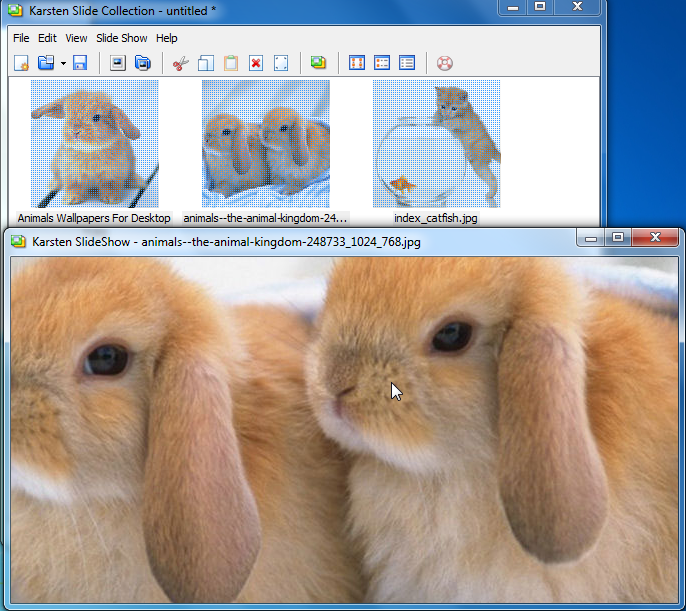Switch to large thumbnails view
Image resolution: width=686 pixels, height=611 pixels.
click(x=357, y=63)
